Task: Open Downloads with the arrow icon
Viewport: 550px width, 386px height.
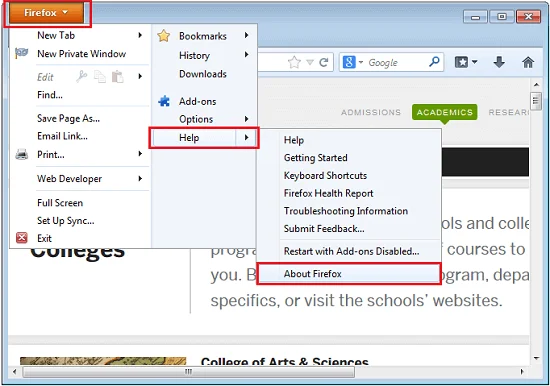Action: click(x=499, y=62)
